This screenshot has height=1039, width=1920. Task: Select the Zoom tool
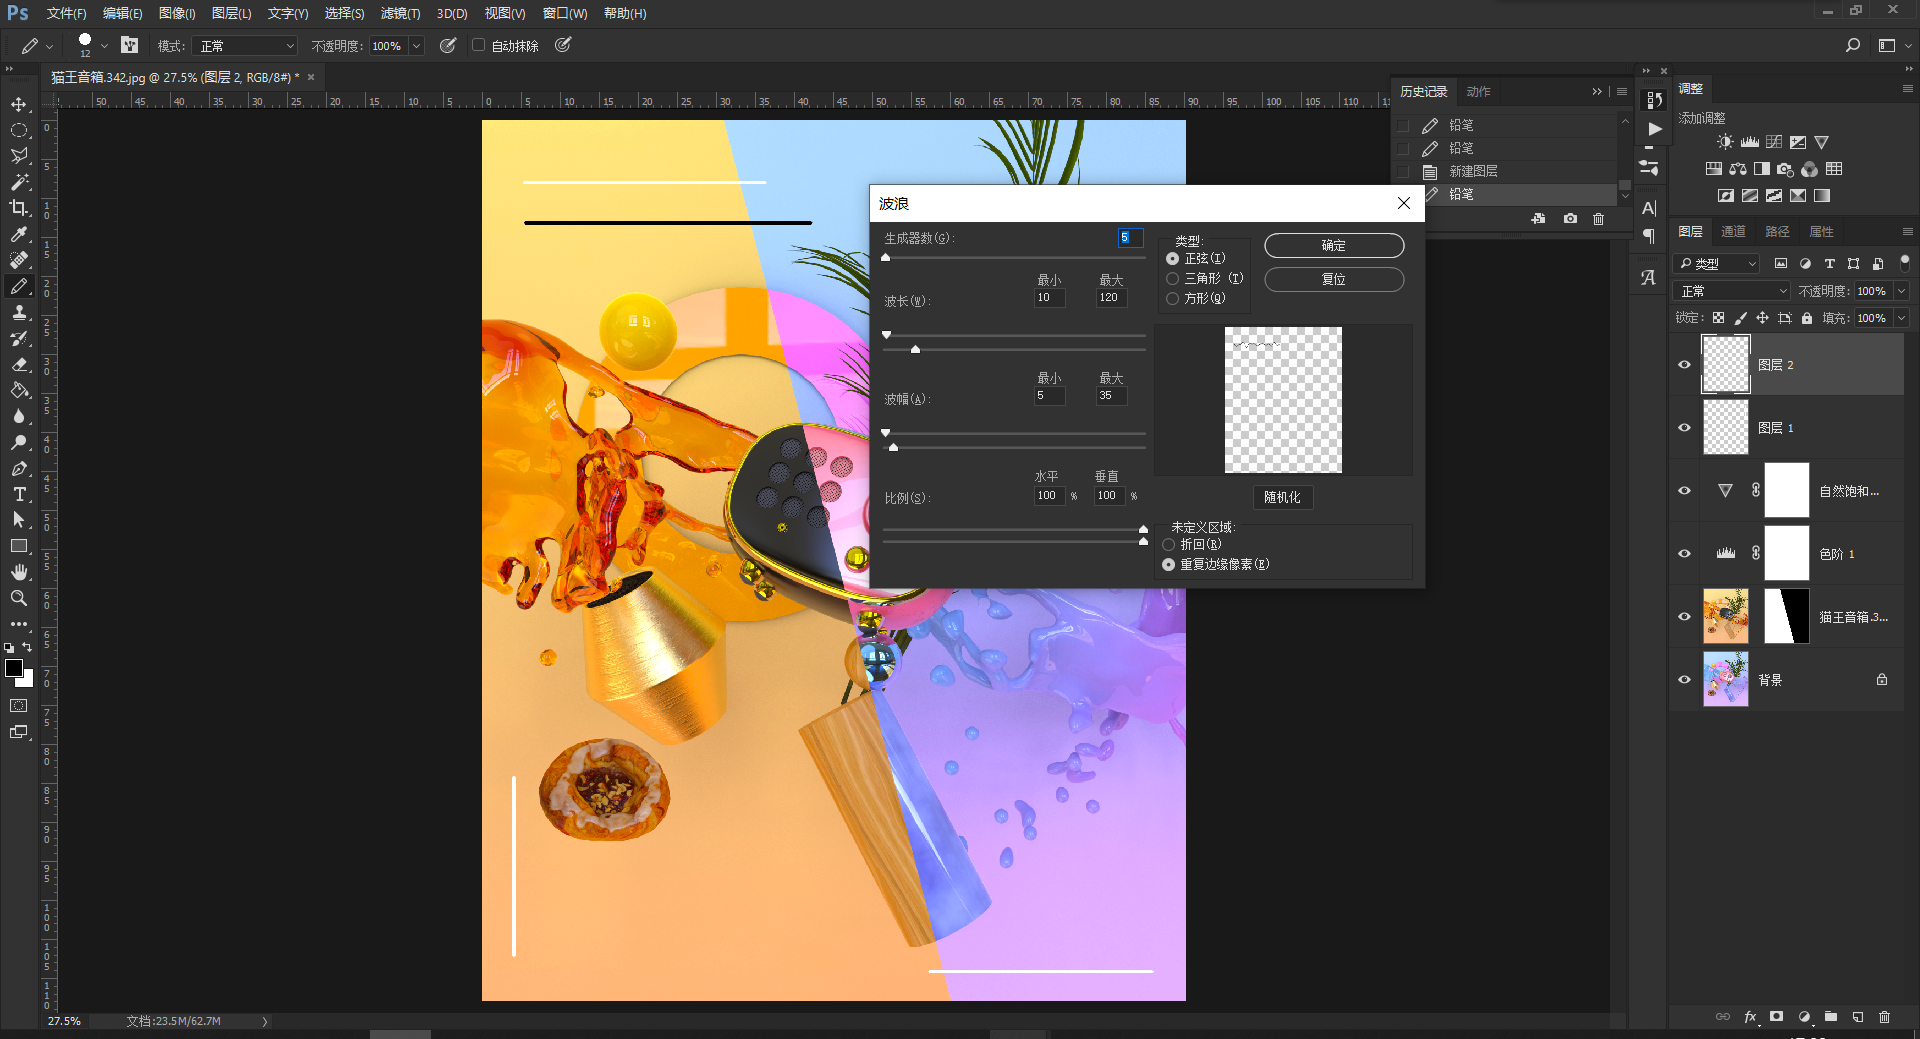click(19, 598)
